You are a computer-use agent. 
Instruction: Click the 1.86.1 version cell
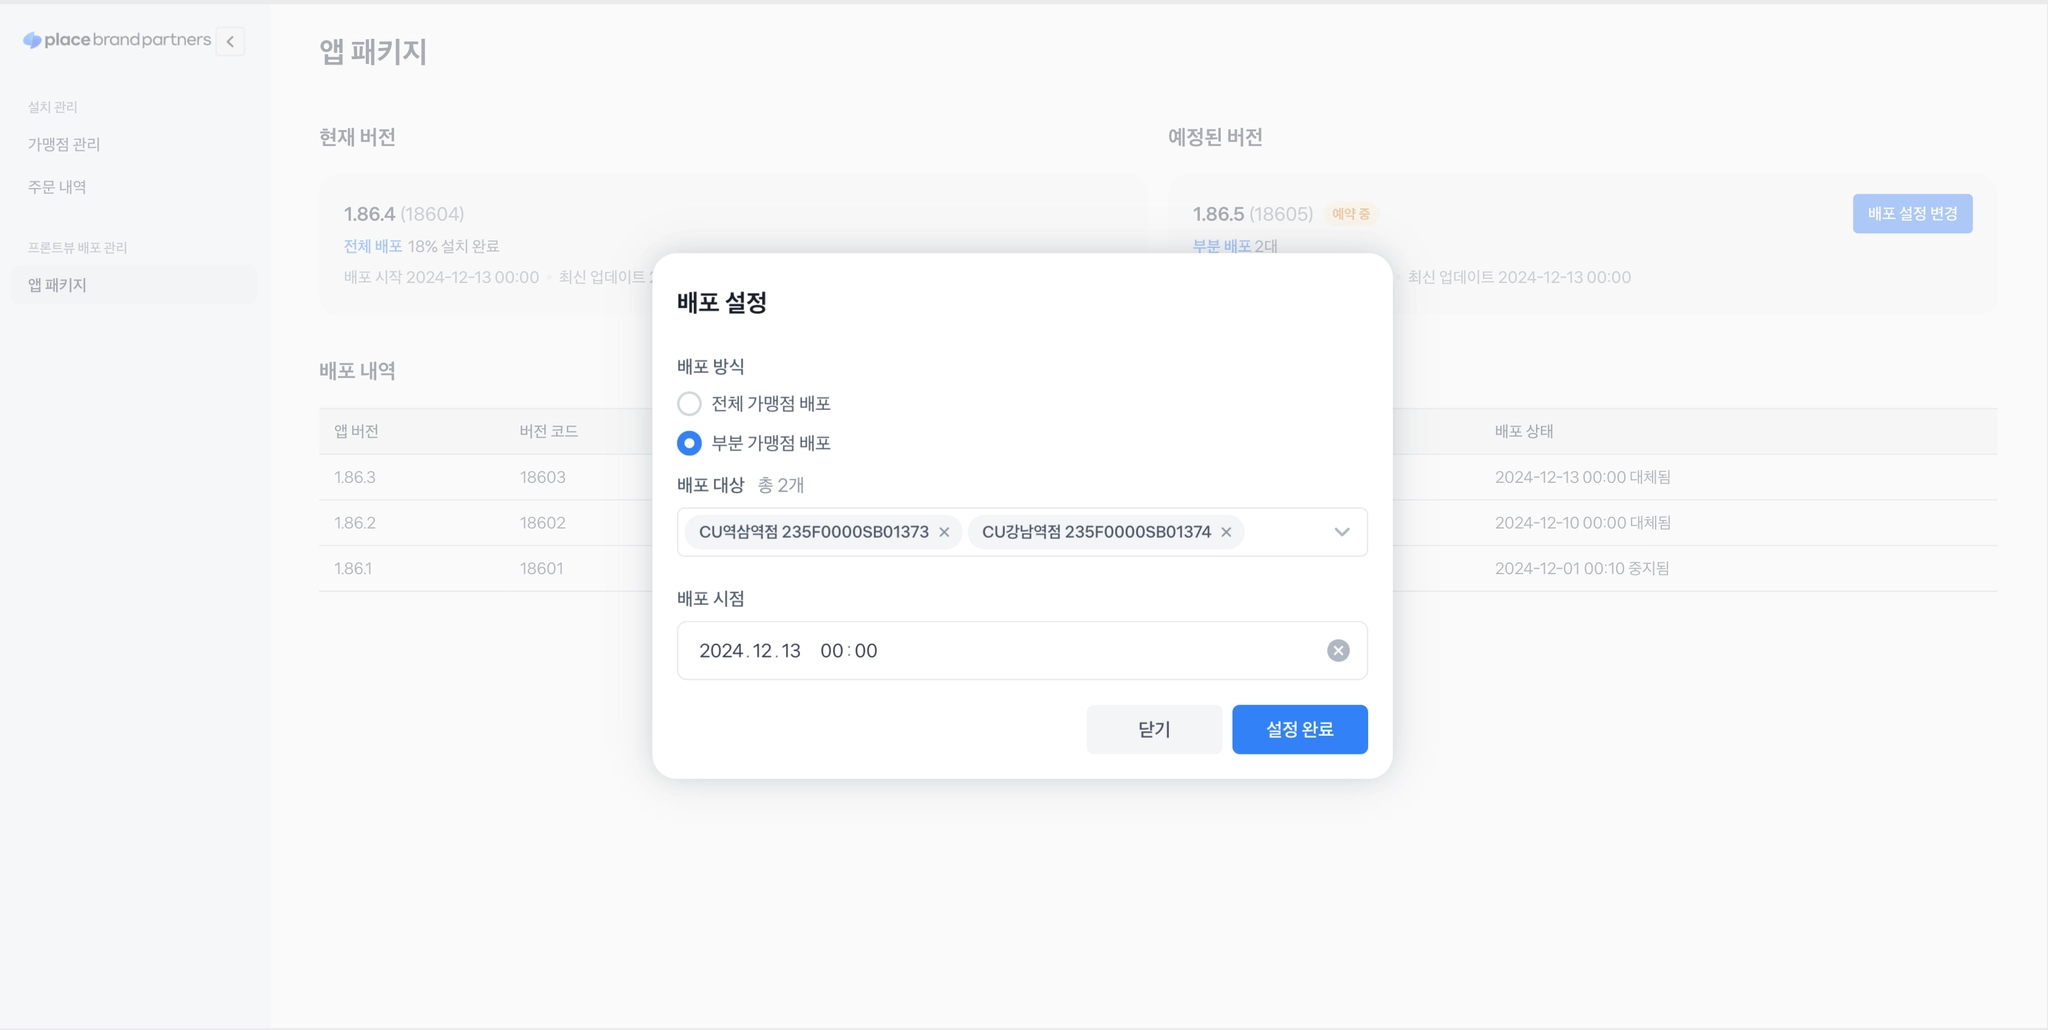353,569
